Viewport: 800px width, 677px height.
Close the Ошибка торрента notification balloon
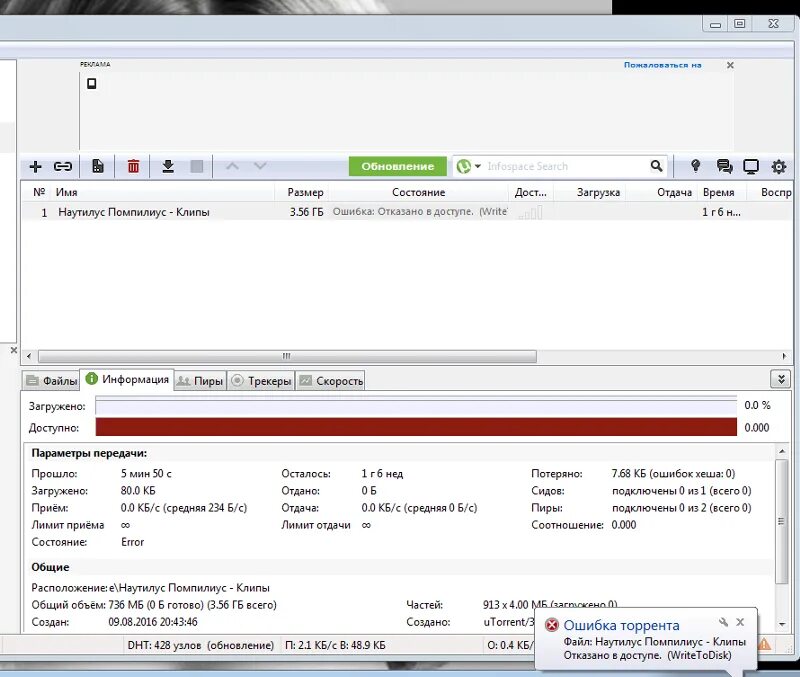[740, 622]
